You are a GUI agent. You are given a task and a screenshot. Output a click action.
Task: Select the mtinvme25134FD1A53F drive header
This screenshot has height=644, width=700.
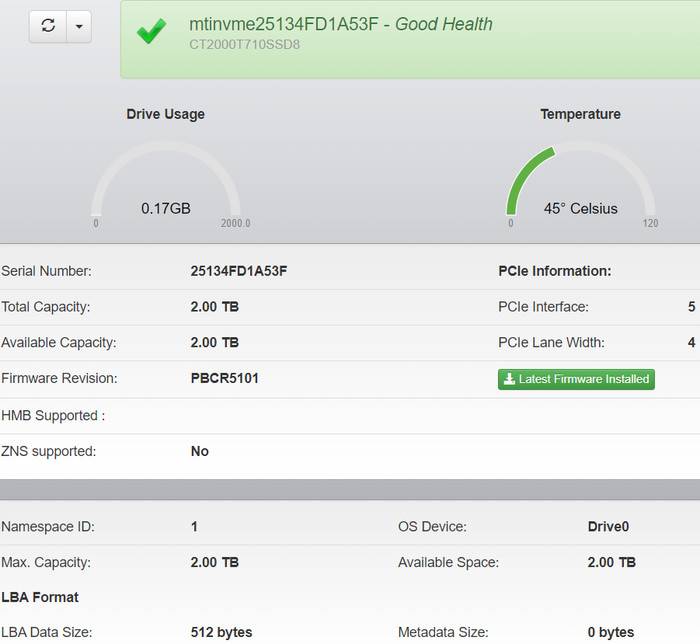click(341, 24)
